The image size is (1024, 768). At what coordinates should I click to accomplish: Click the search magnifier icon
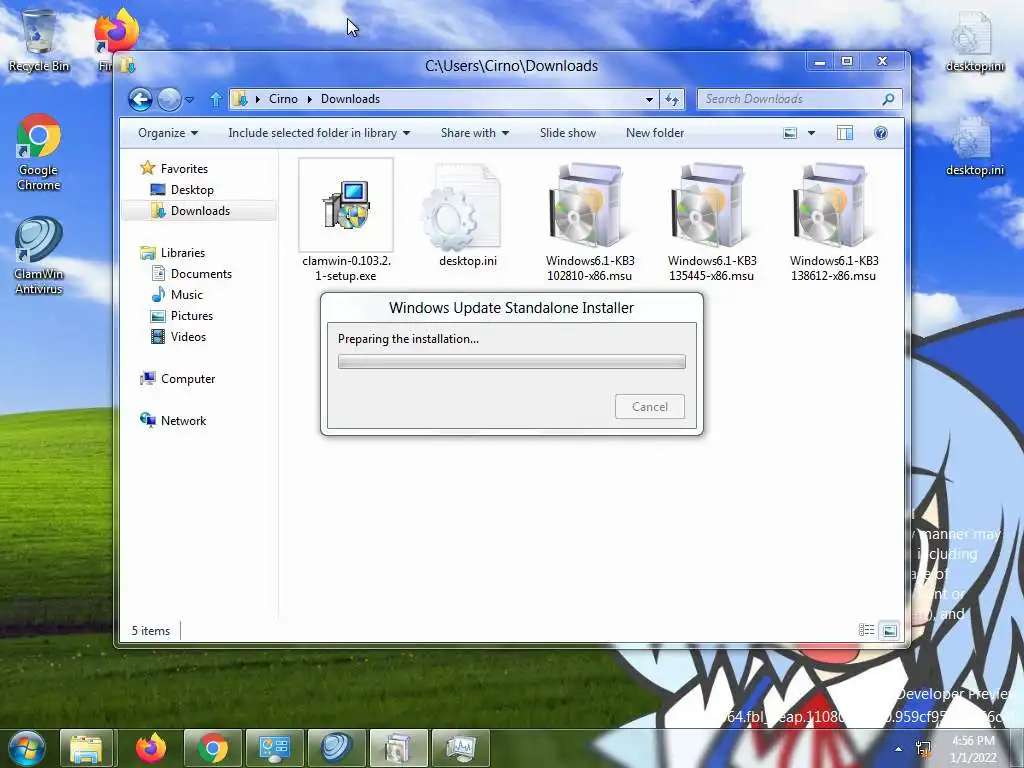pos(888,99)
